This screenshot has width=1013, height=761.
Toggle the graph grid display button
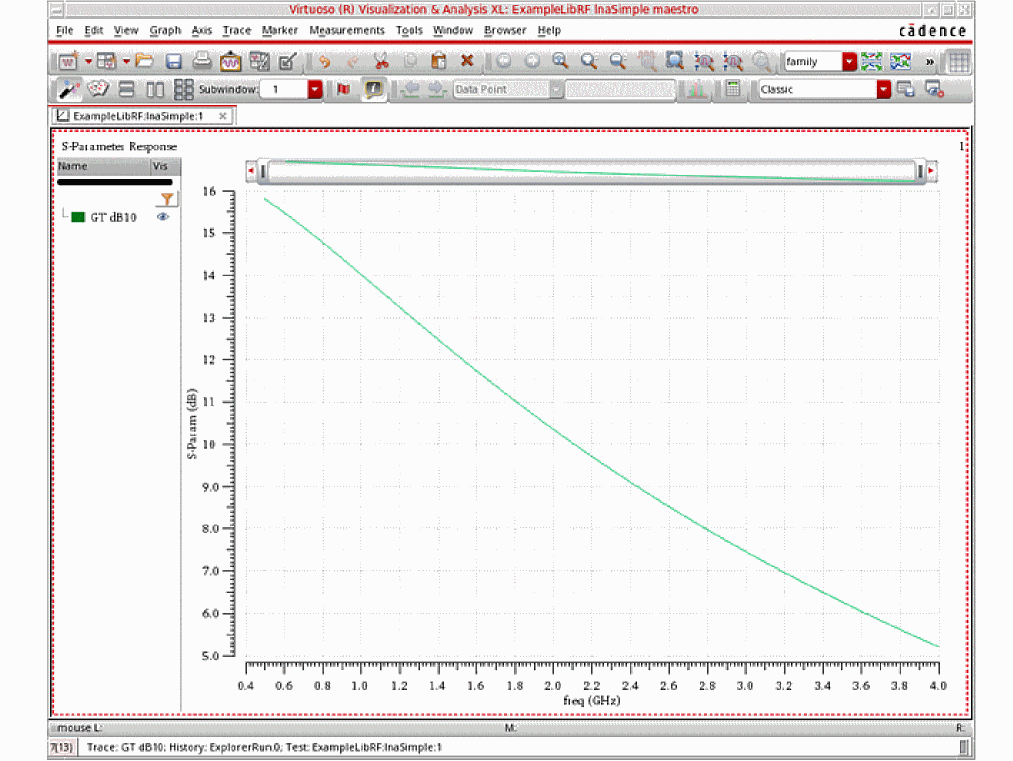tap(958, 61)
